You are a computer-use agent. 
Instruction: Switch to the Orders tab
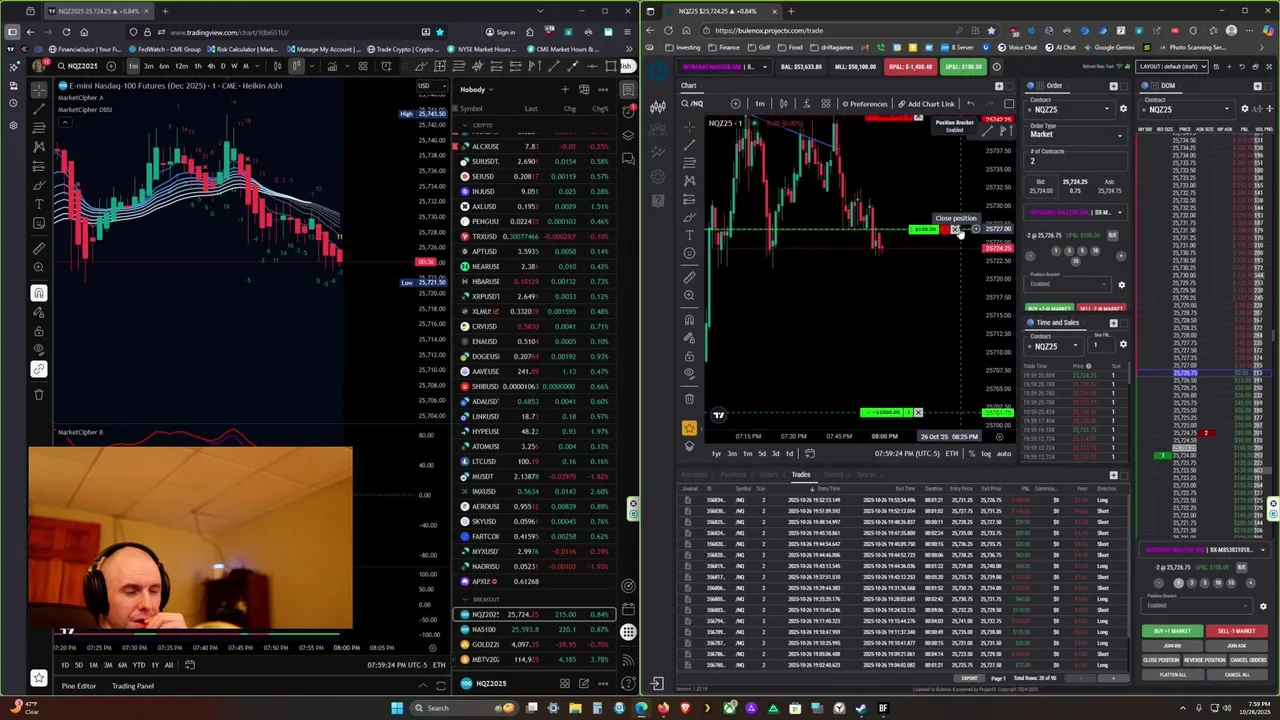click(768, 475)
